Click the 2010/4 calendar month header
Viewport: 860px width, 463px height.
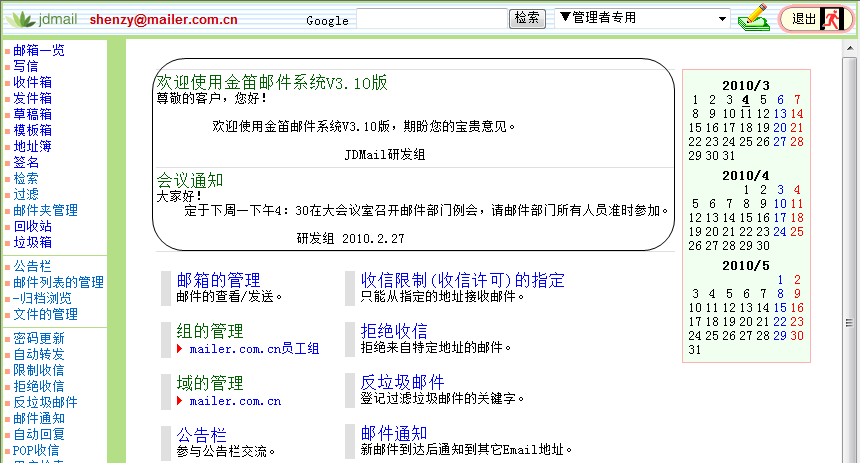click(746, 176)
